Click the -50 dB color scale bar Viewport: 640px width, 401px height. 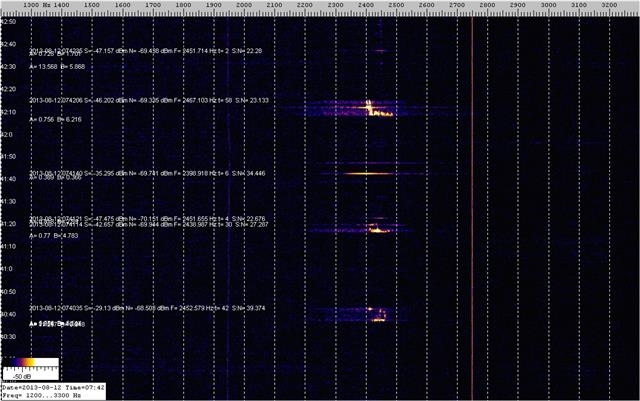29,367
